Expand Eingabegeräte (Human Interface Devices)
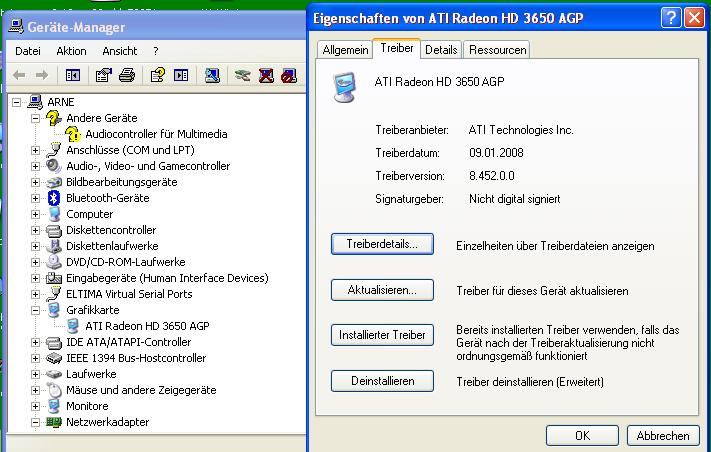Image resolution: width=711 pixels, height=452 pixels. pos(35,278)
